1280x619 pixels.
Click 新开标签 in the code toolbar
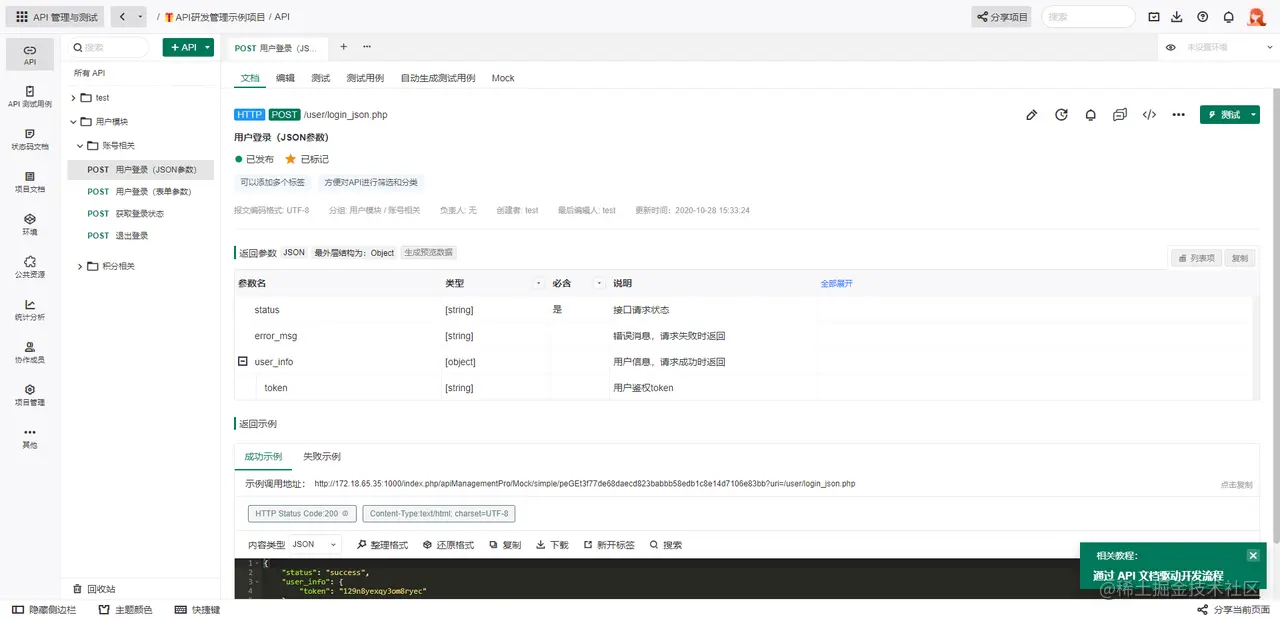coord(608,545)
